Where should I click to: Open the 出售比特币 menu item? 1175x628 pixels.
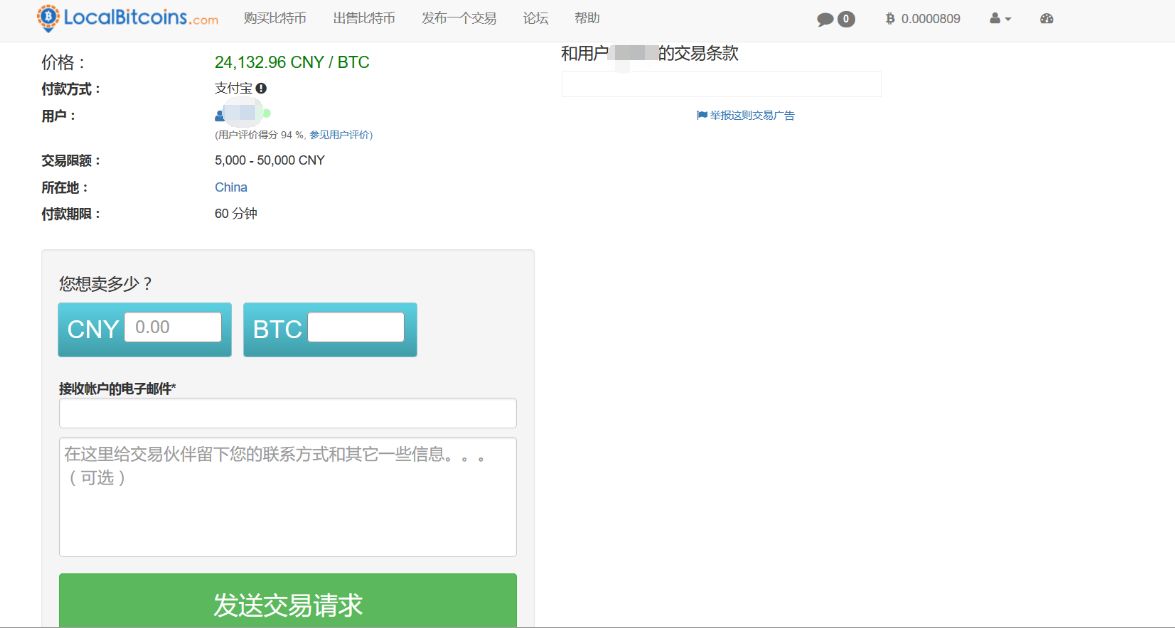(363, 18)
